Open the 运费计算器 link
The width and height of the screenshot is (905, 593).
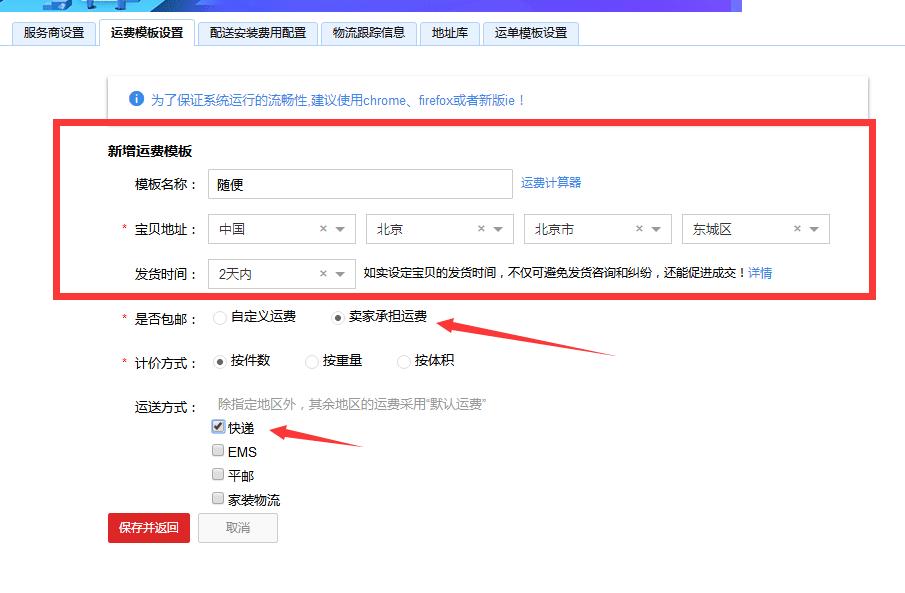click(549, 184)
